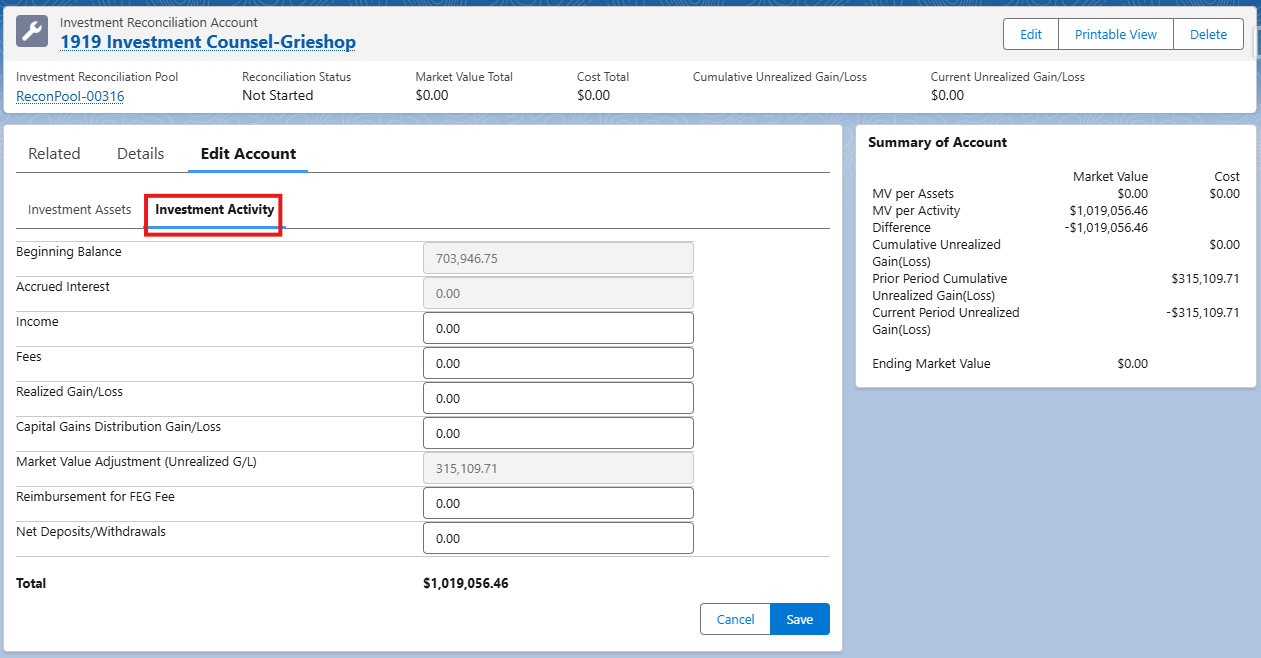Click the Reimbursement for FEG Fee field

558,503
